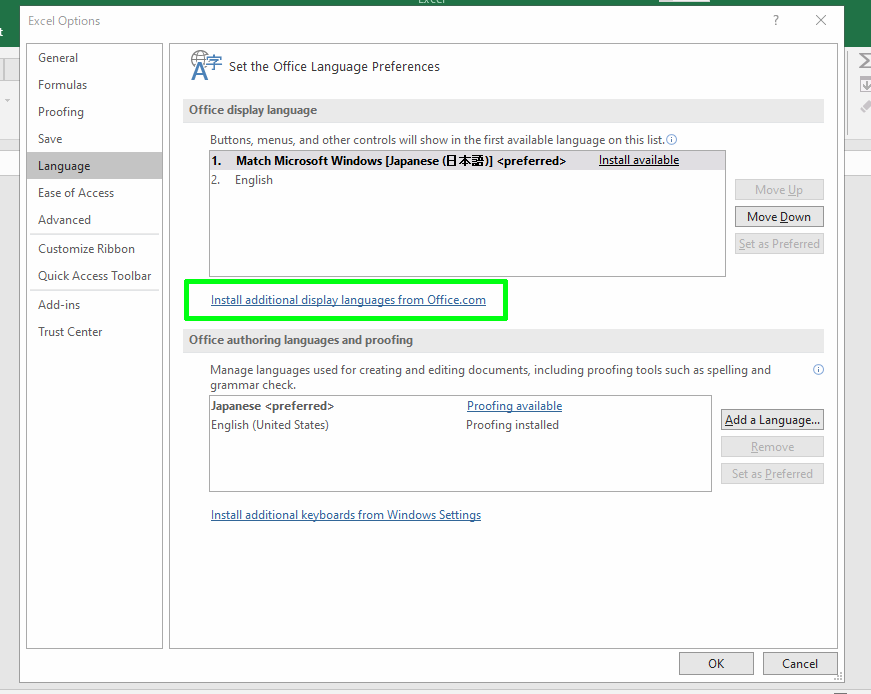Click the info icon beside authoring languages description
The width and height of the screenshot is (871, 694).
(x=818, y=370)
